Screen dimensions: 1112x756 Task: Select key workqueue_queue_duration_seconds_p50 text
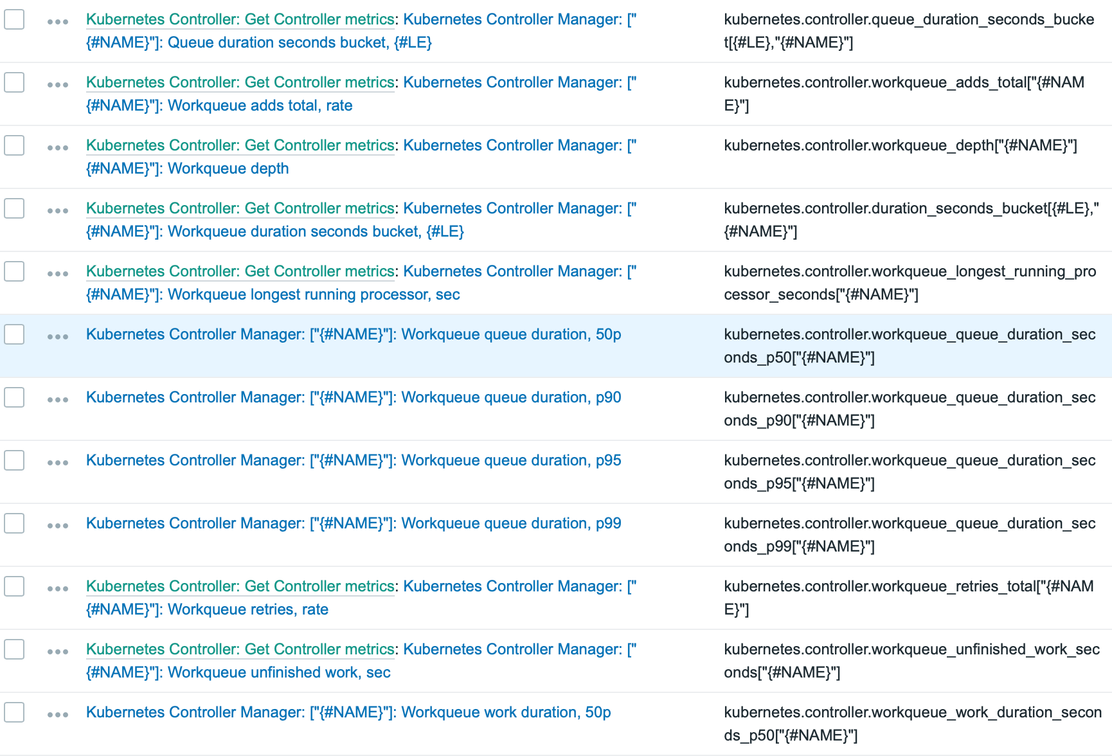(910, 346)
